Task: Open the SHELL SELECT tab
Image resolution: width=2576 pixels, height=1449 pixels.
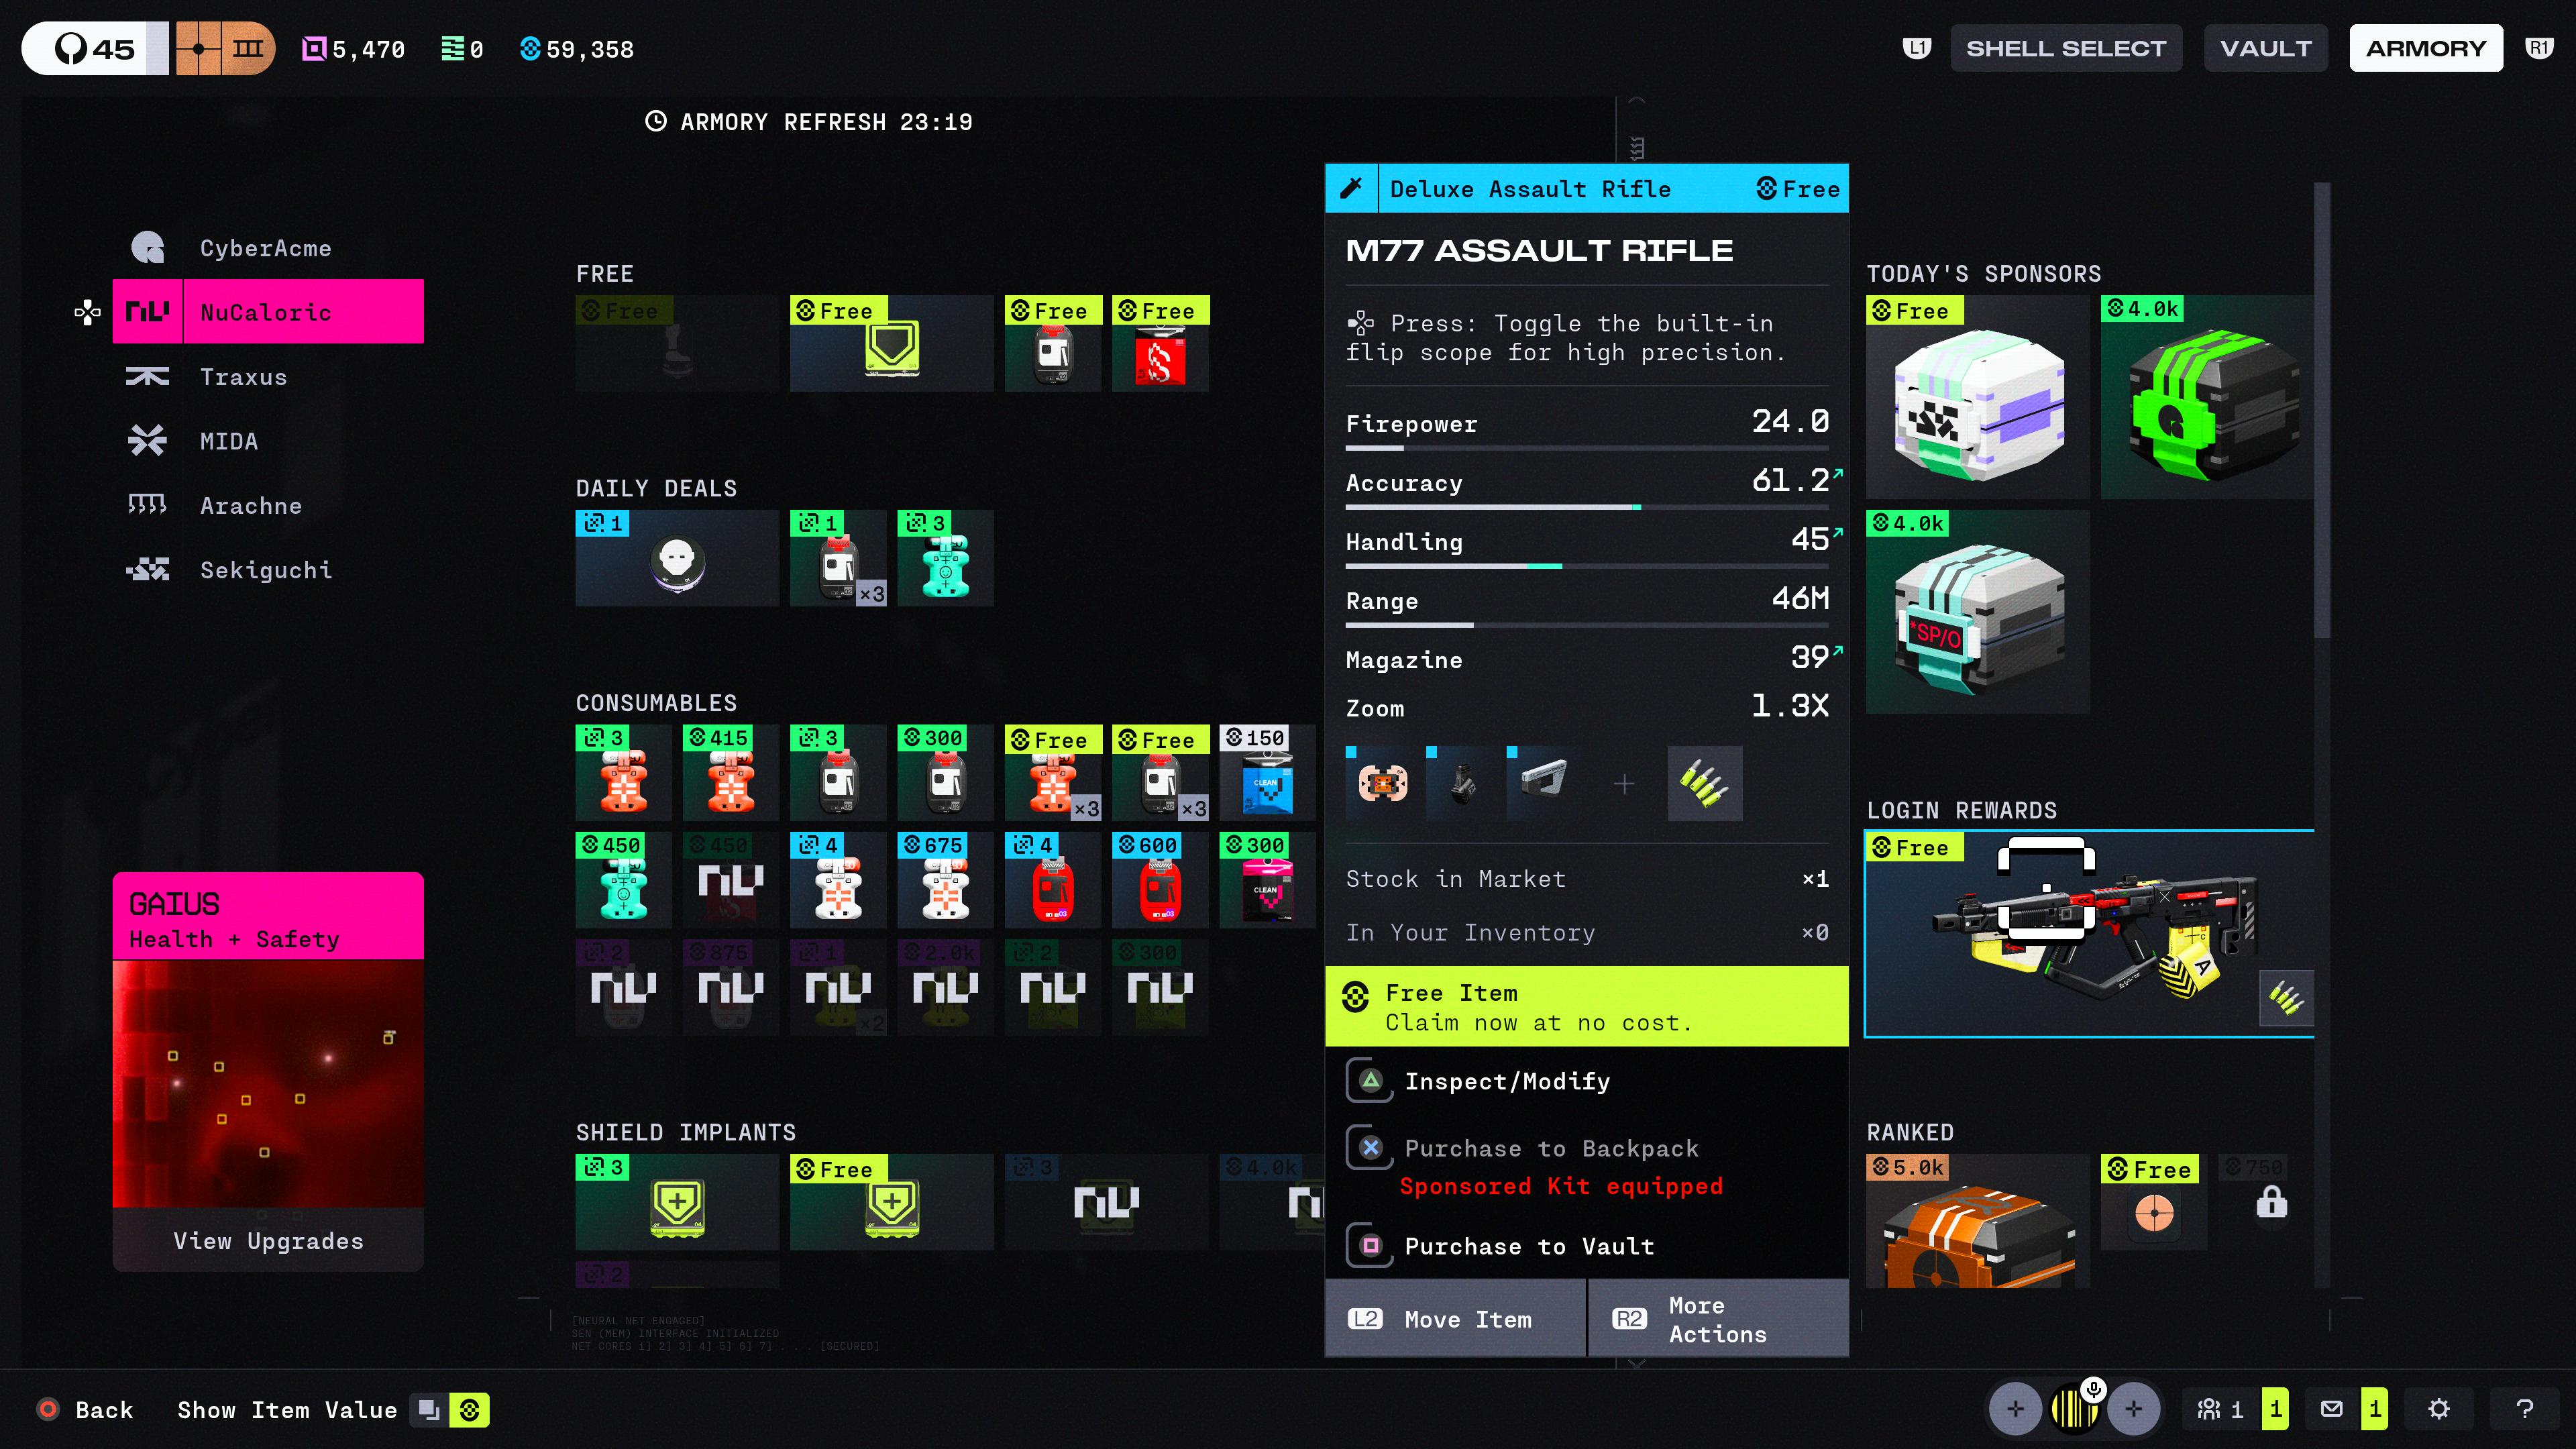Action: pyautogui.click(x=2066, y=48)
